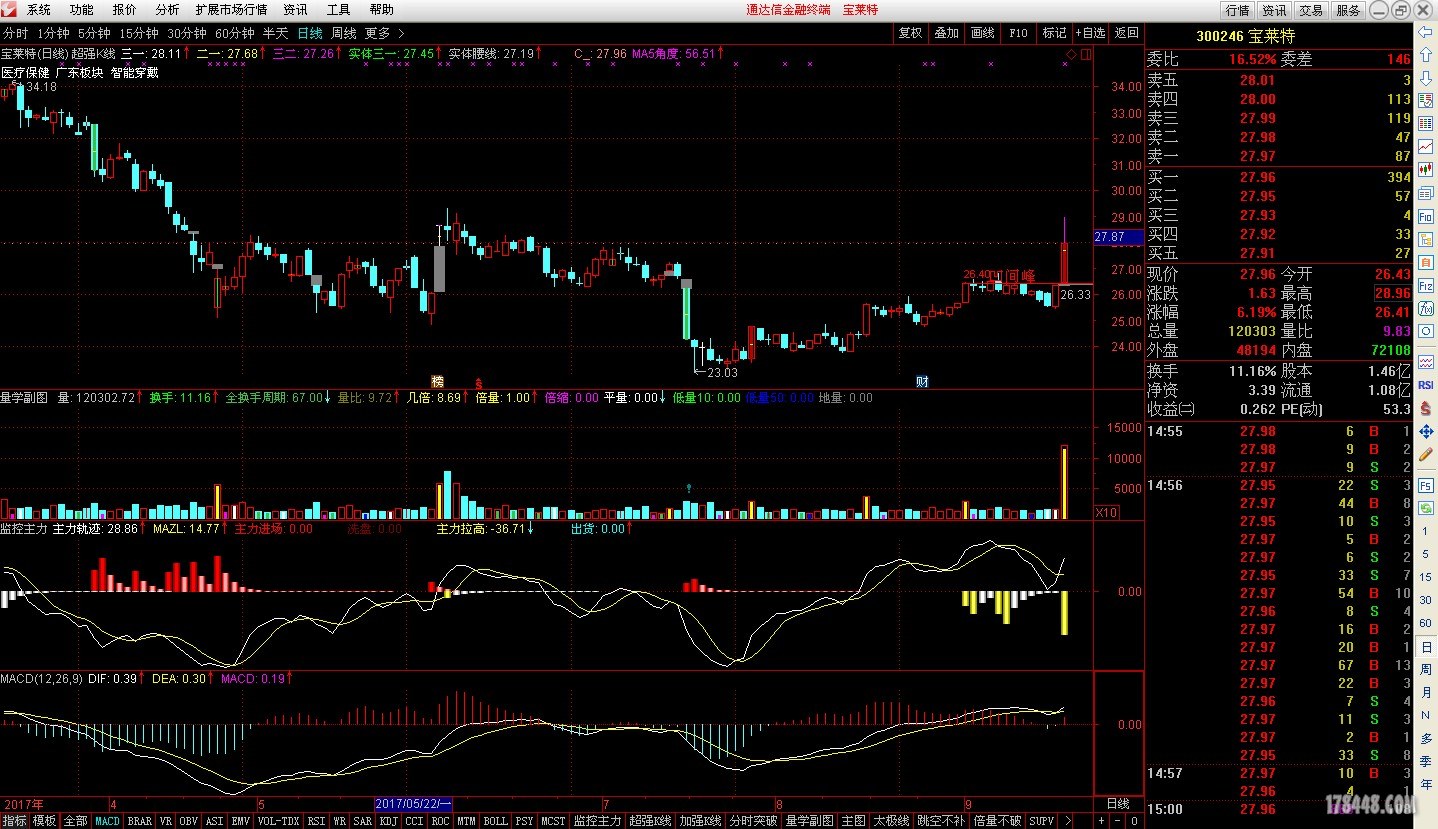Switch to 30-minute period in sidebar

(x=1426, y=600)
